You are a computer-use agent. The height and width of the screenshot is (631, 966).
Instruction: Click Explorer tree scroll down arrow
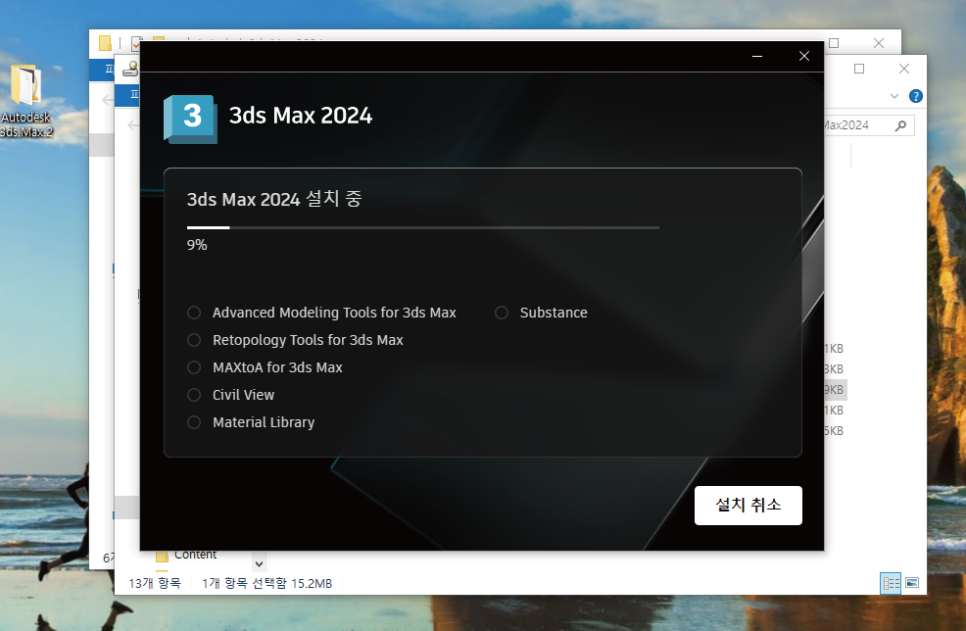259,563
